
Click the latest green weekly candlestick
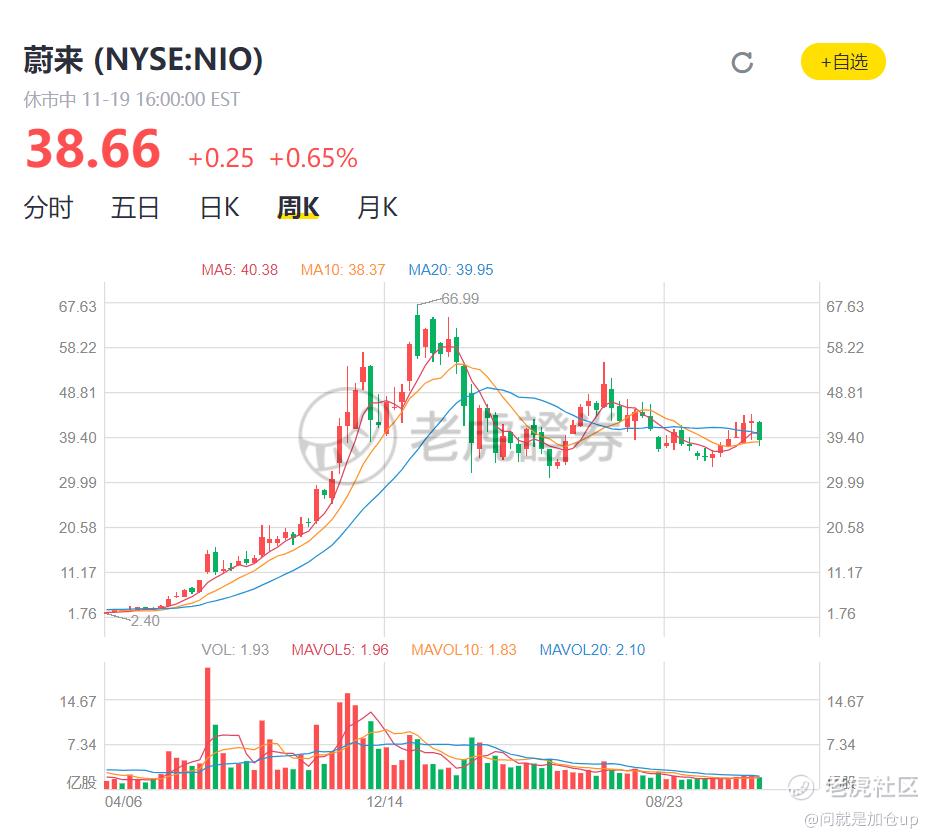tap(759, 432)
